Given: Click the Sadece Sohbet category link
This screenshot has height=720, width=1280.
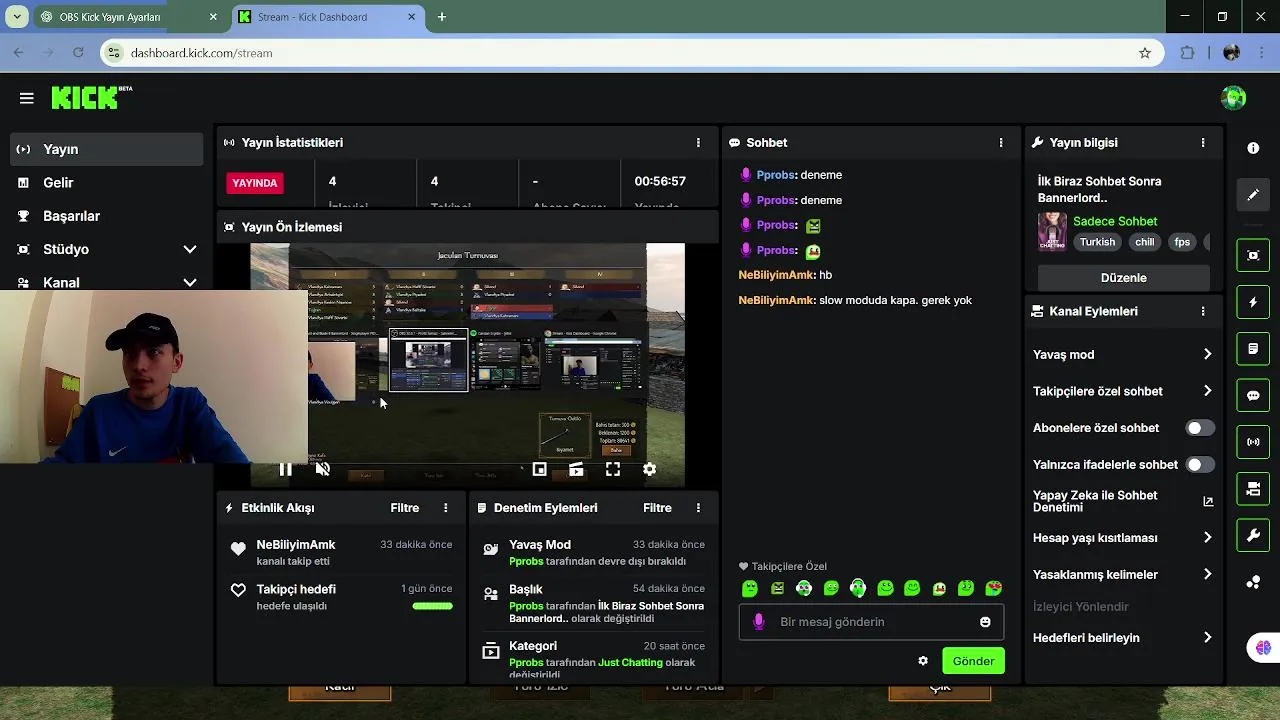Looking at the screenshot, I should tap(1115, 221).
